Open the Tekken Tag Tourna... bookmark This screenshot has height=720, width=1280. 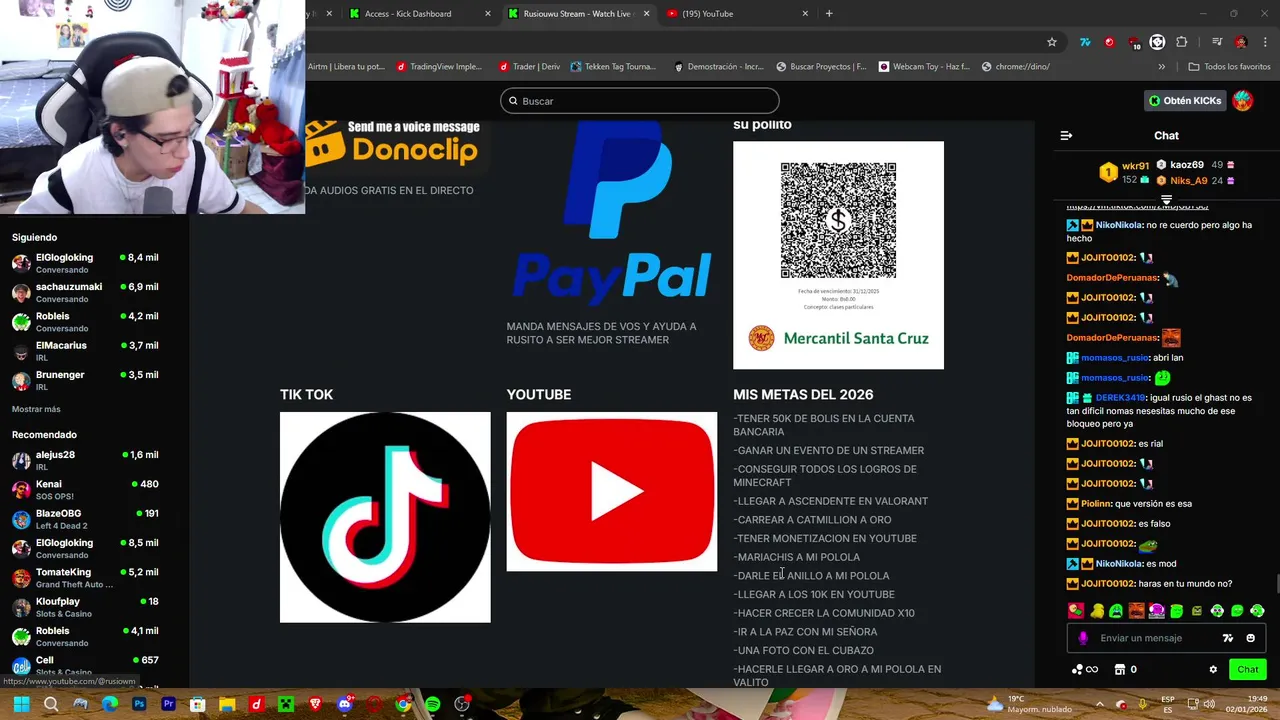point(613,67)
